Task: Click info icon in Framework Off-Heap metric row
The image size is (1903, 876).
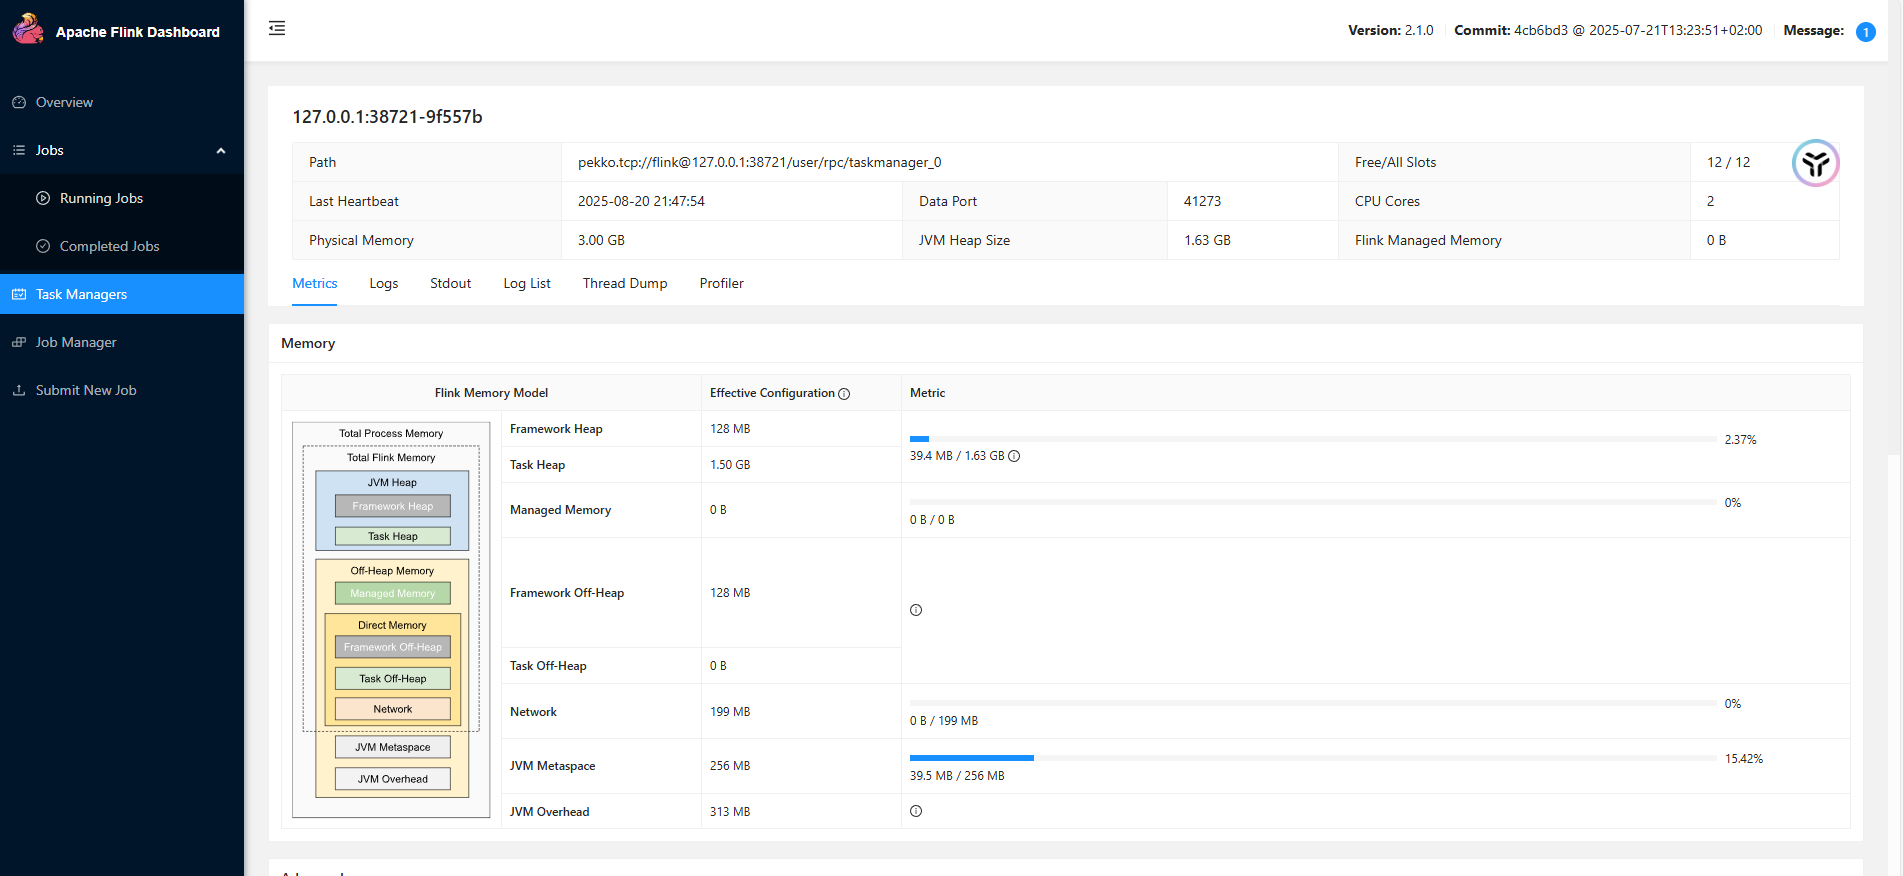Action: click(x=916, y=610)
